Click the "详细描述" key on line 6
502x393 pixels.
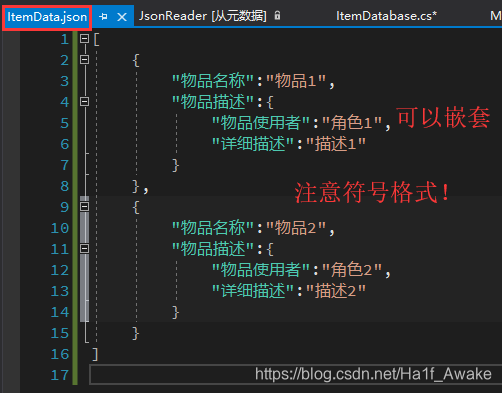point(253,144)
